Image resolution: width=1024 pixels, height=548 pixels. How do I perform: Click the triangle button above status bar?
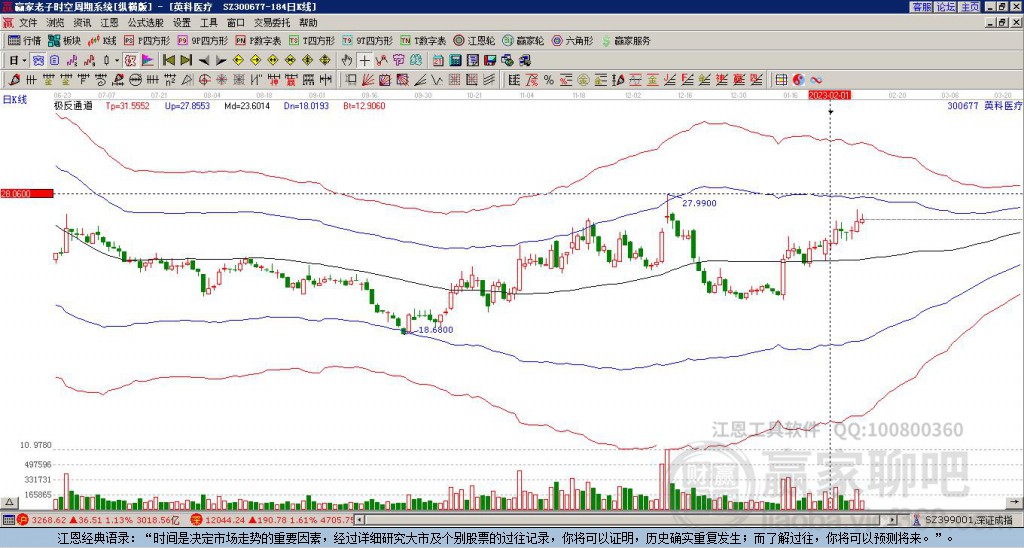(x=9, y=502)
